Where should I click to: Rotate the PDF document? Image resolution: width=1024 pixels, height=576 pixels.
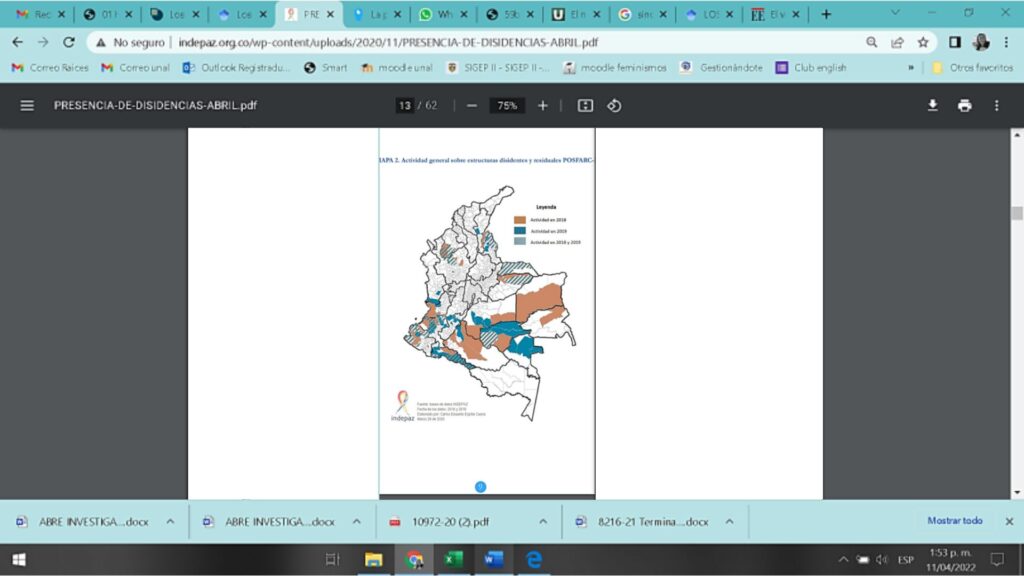click(x=614, y=105)
